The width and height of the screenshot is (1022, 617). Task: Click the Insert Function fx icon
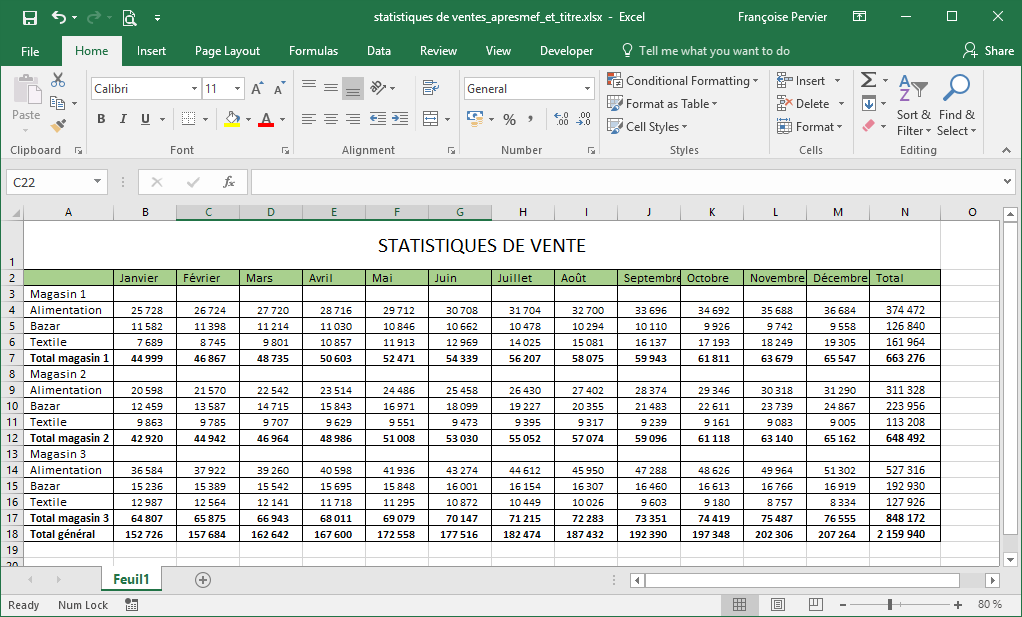coord(229,182)
